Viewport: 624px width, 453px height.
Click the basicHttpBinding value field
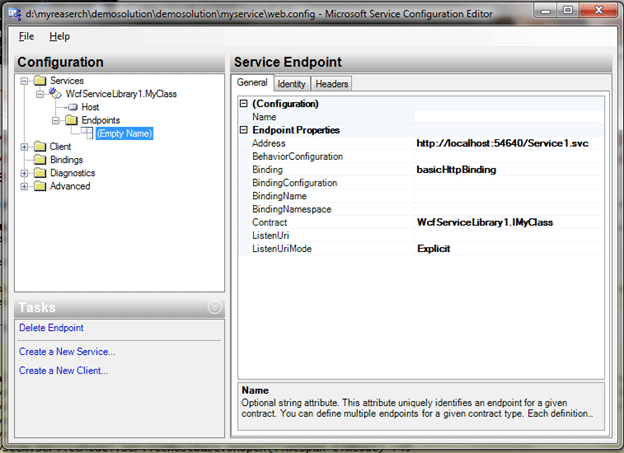coord(509,170)
